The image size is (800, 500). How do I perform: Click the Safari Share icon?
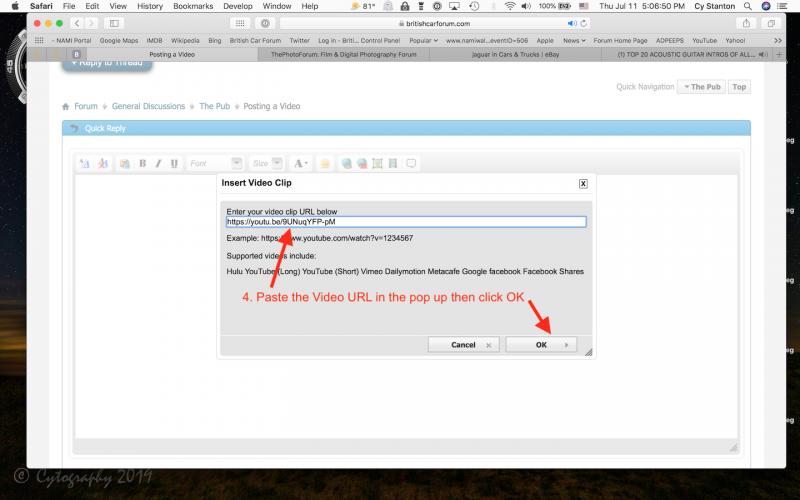click(x=747, y=22)
